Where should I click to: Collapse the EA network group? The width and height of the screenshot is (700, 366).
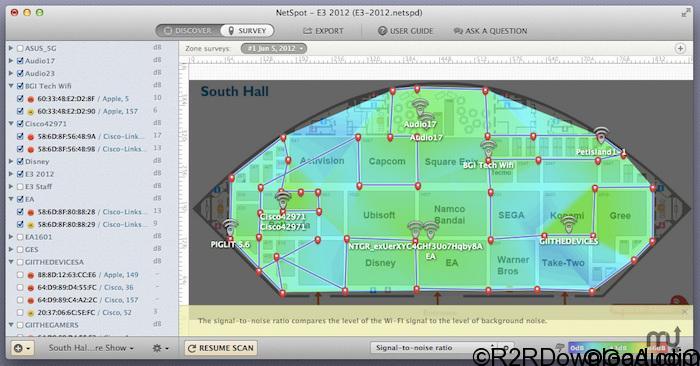click(x=11, y=199)
